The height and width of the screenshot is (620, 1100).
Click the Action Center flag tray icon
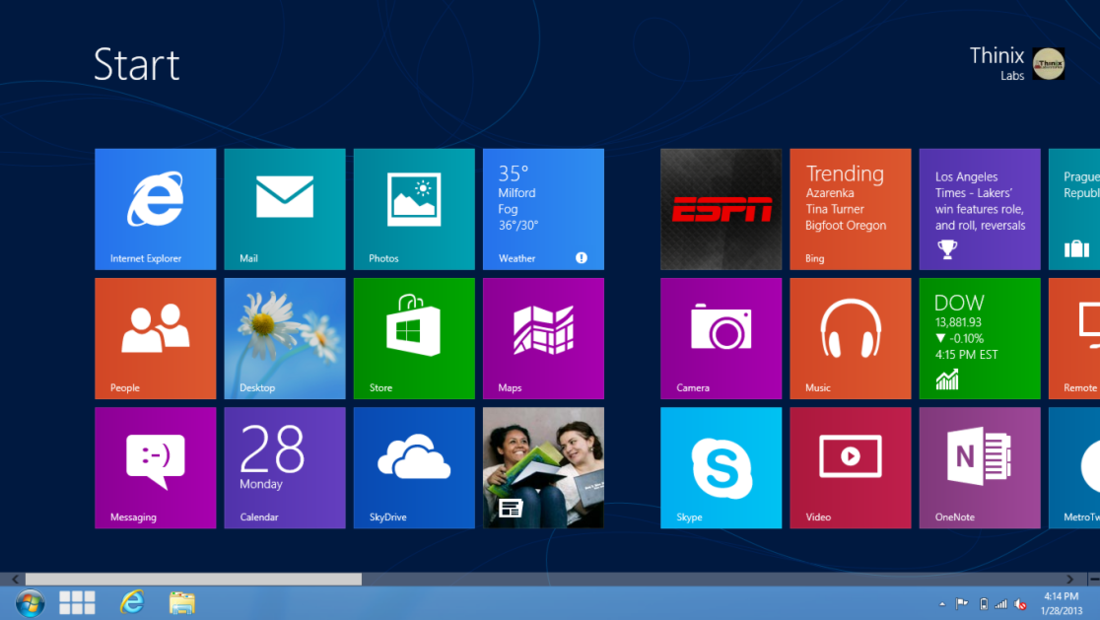coord(962,603)
